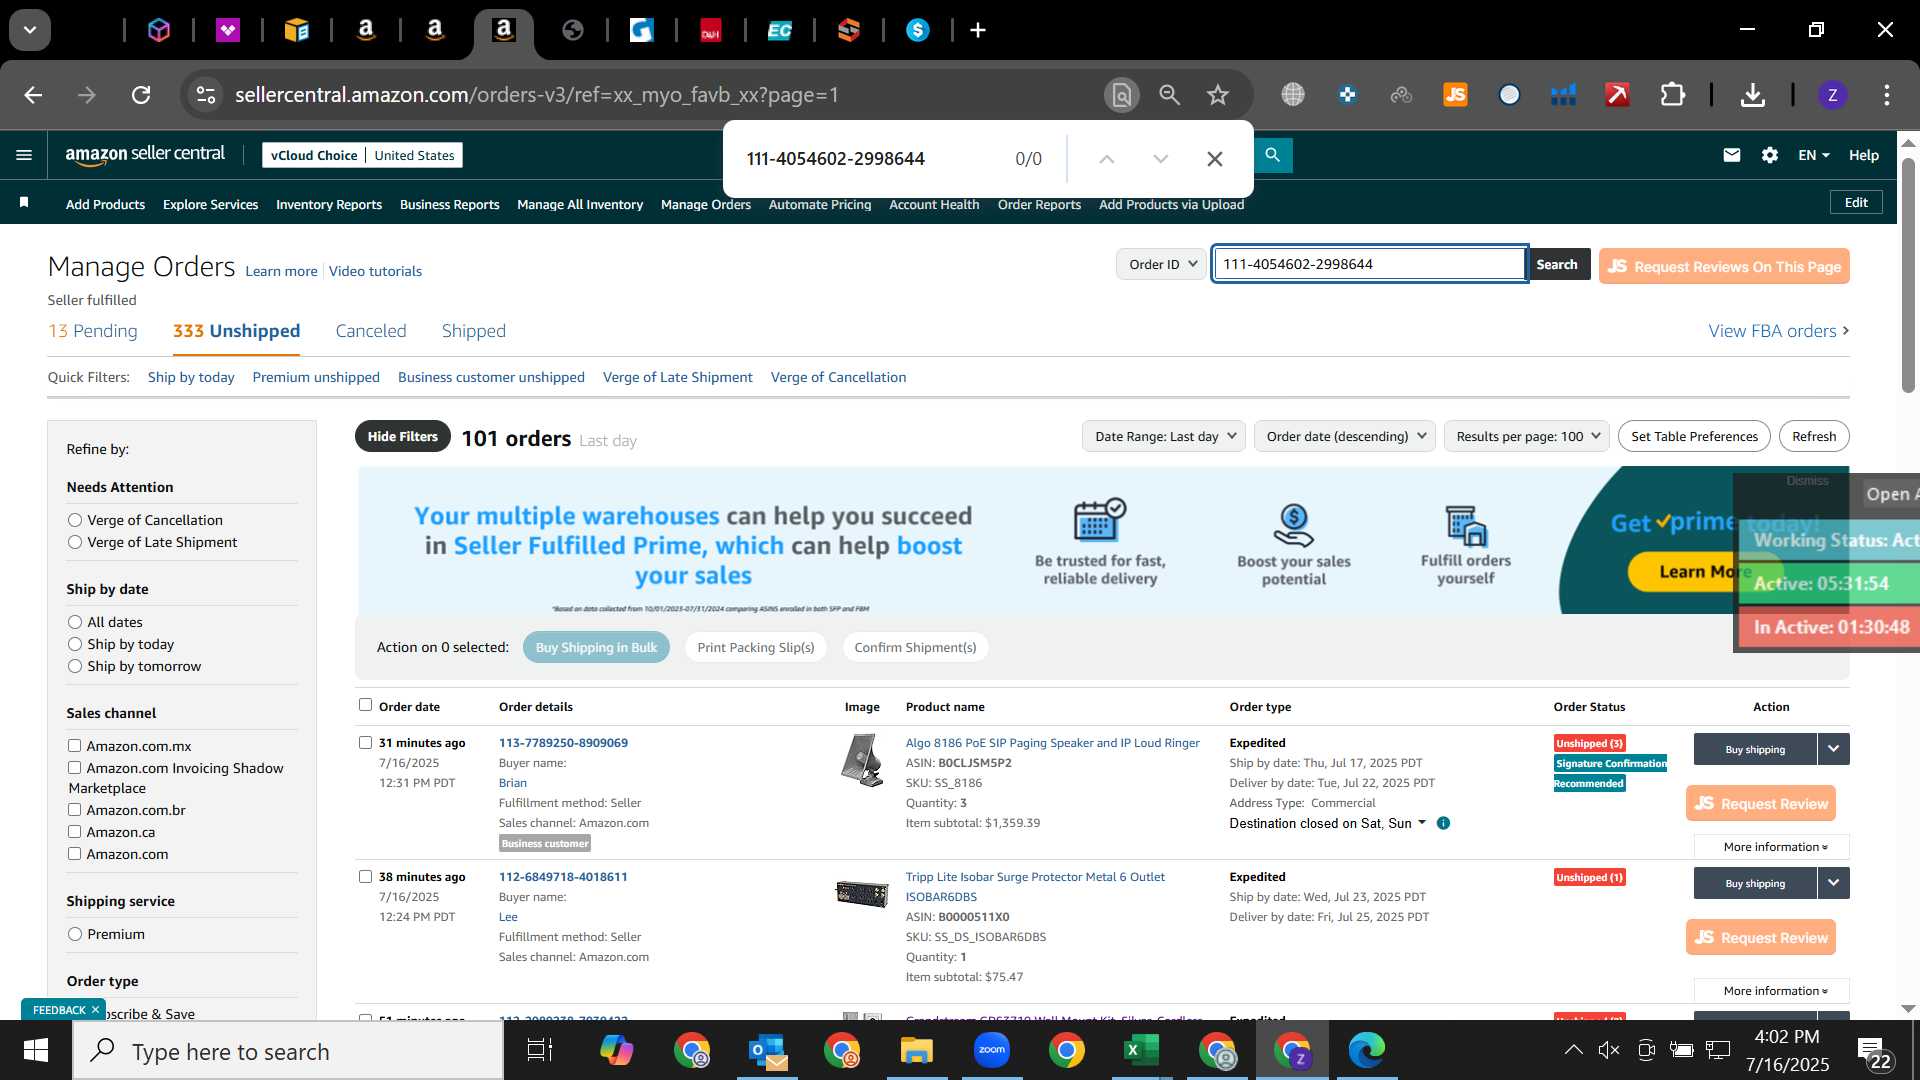
Task: Open Business Reports menu item
Action: [450, 204]
